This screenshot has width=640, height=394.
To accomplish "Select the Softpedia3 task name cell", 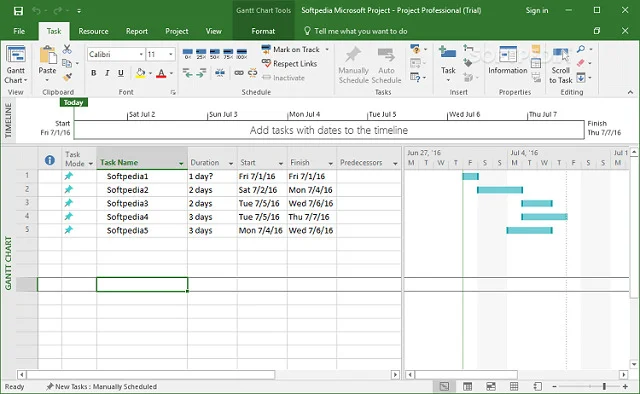I will click(142, 203).
